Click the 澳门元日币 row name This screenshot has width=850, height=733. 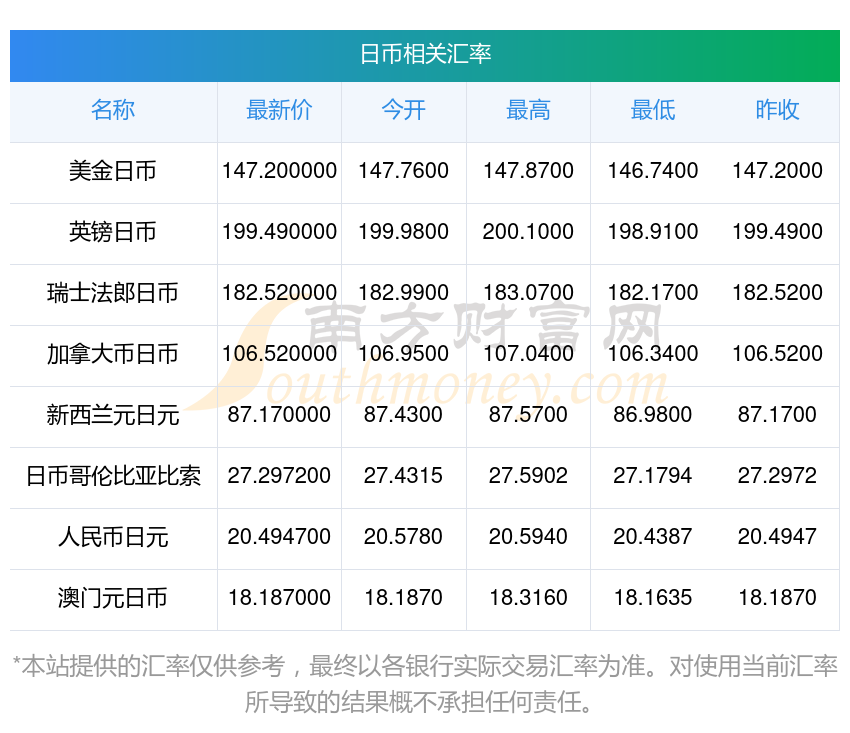coord(113,598)
